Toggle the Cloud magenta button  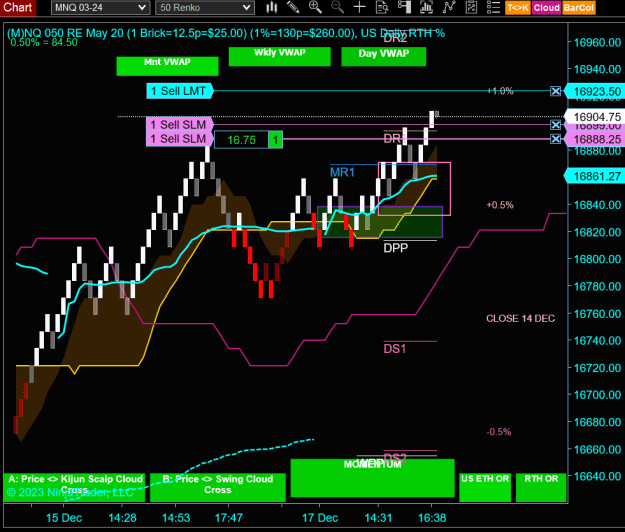pyautogui.click(x=546, y=8)
